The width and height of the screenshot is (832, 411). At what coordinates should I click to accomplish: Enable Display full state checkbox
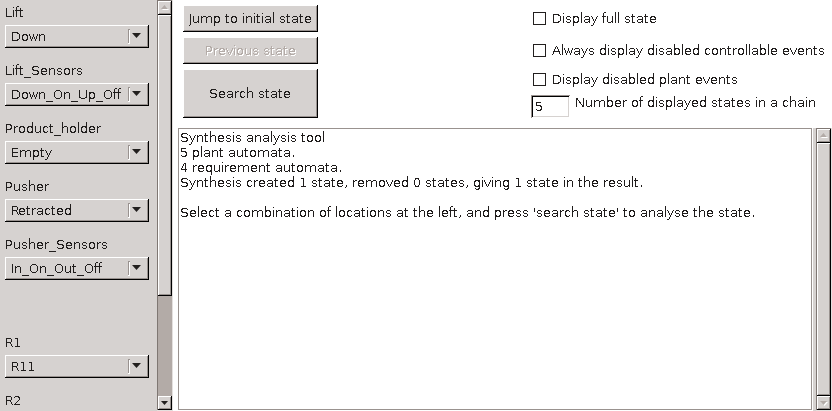point(540,18)
